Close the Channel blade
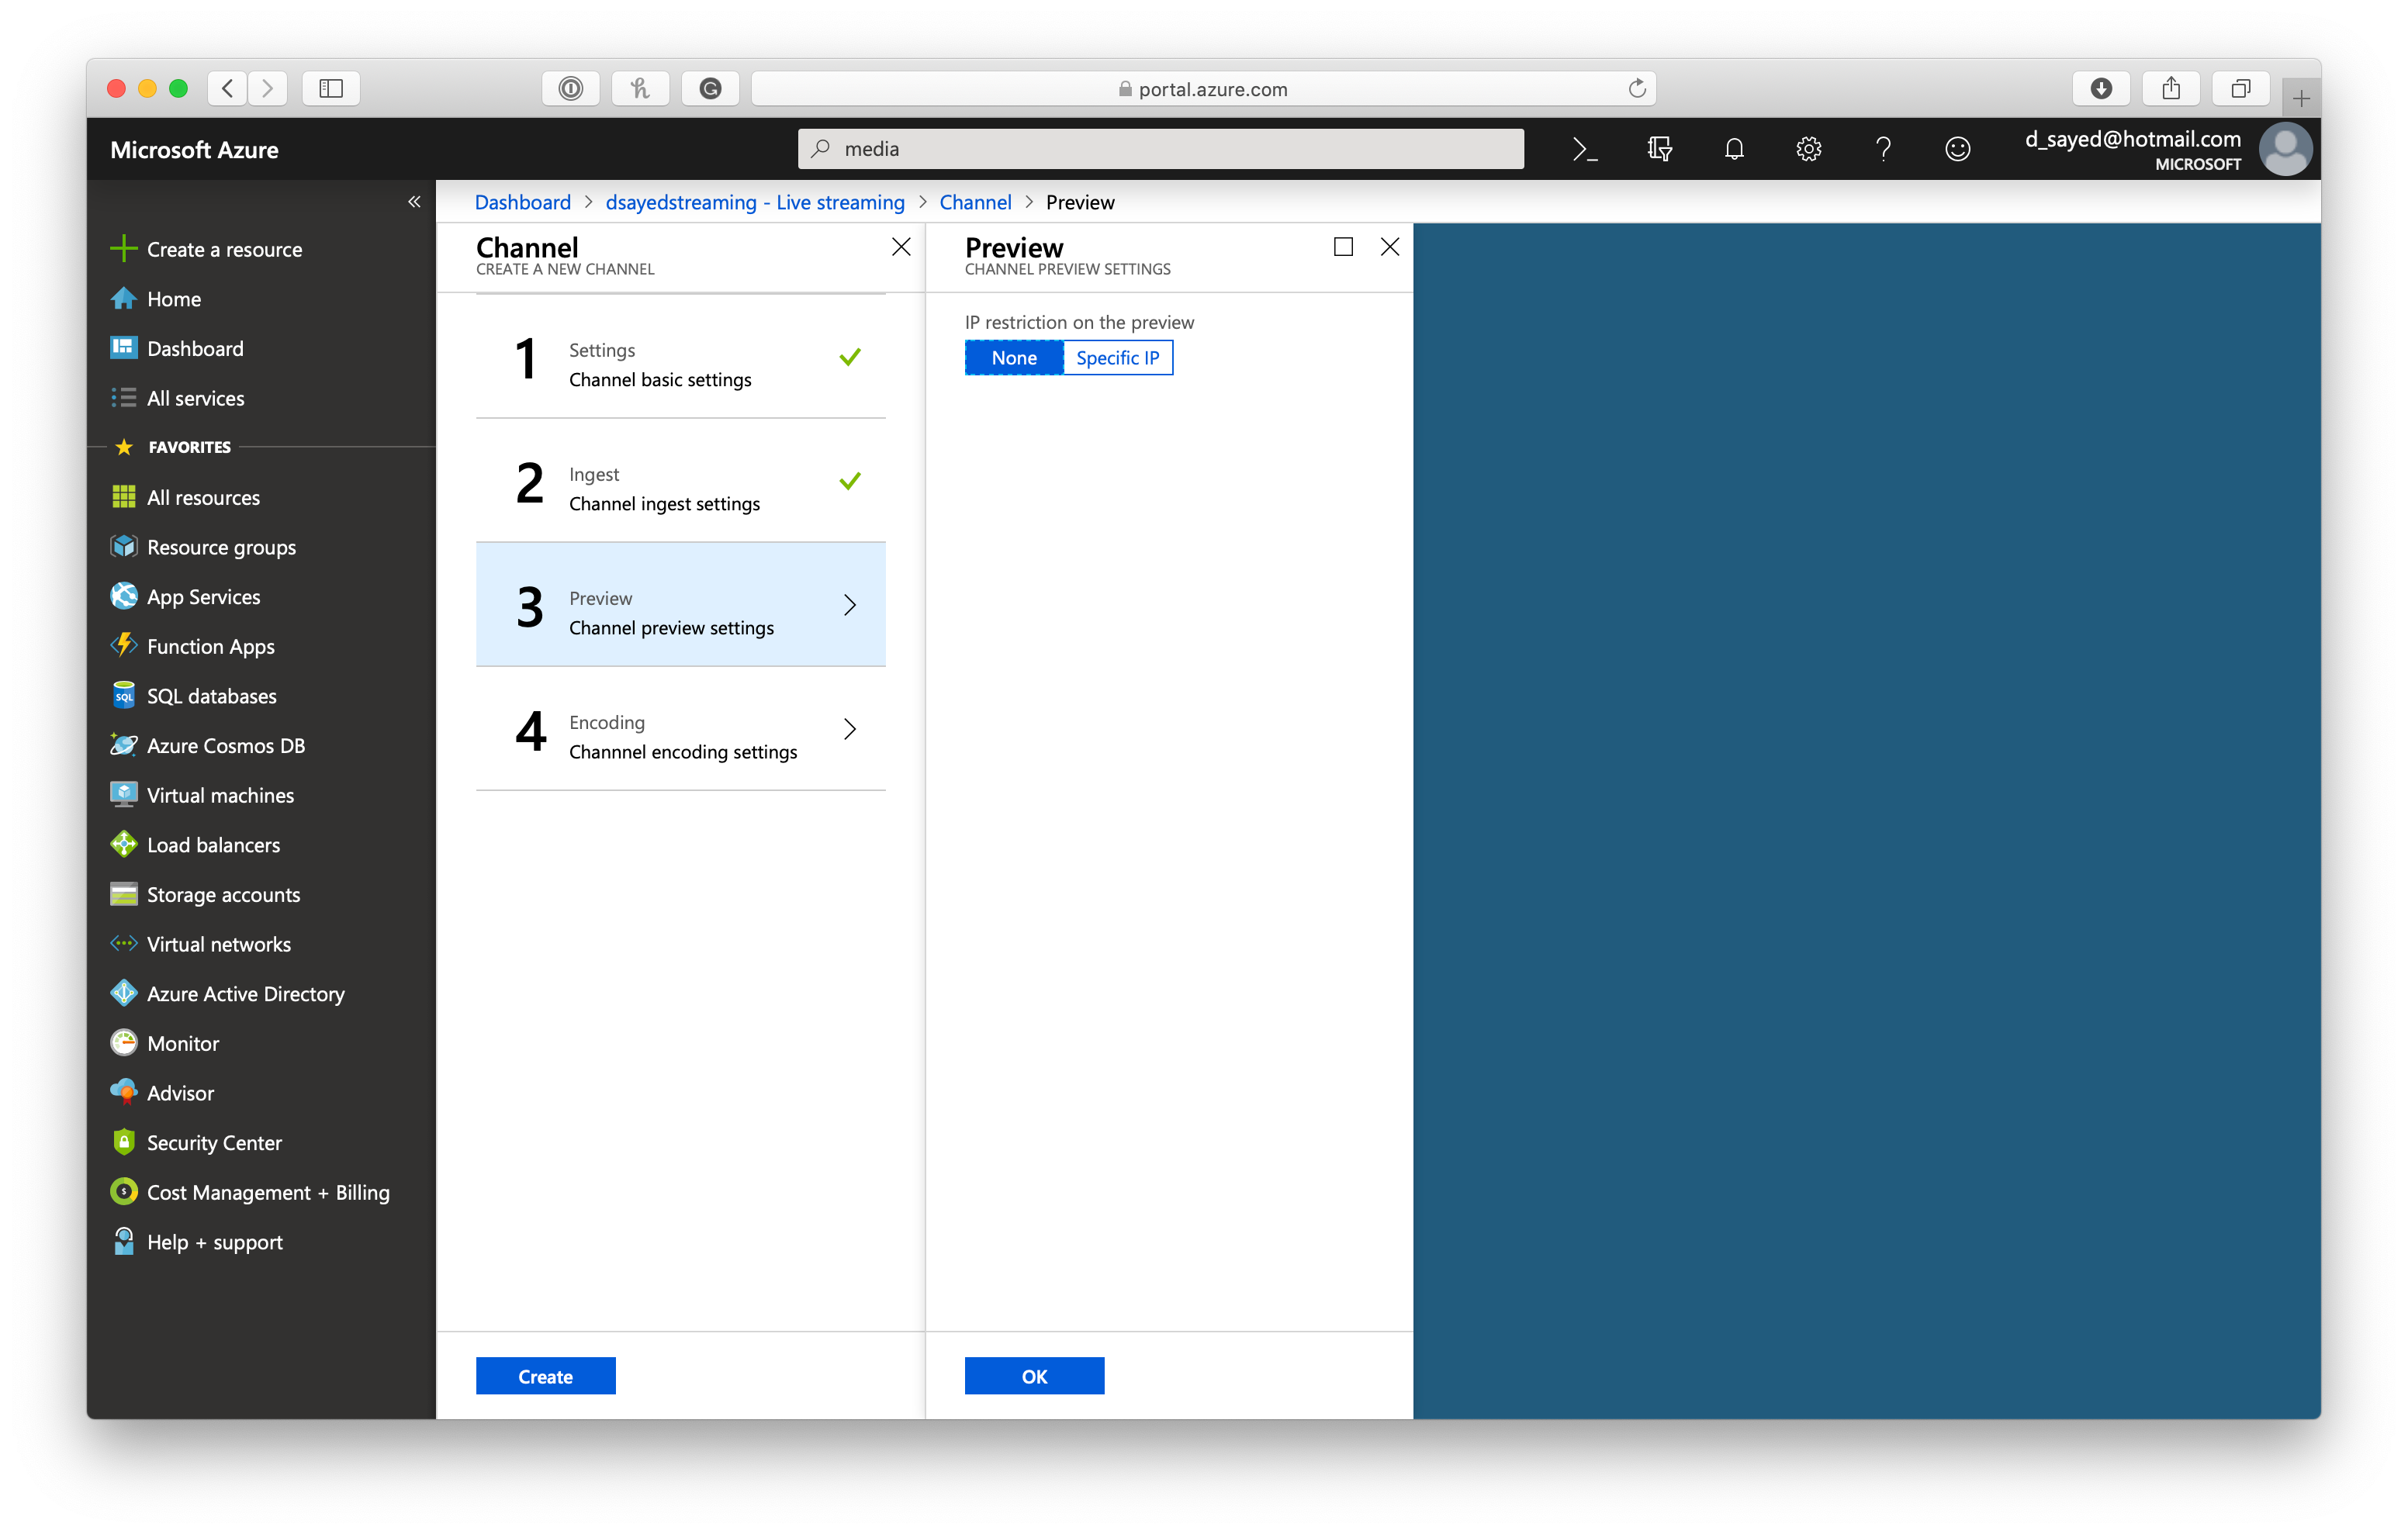Image resolution: width=2408 pixels, height=1534 pixels. (x=901, y=247)
